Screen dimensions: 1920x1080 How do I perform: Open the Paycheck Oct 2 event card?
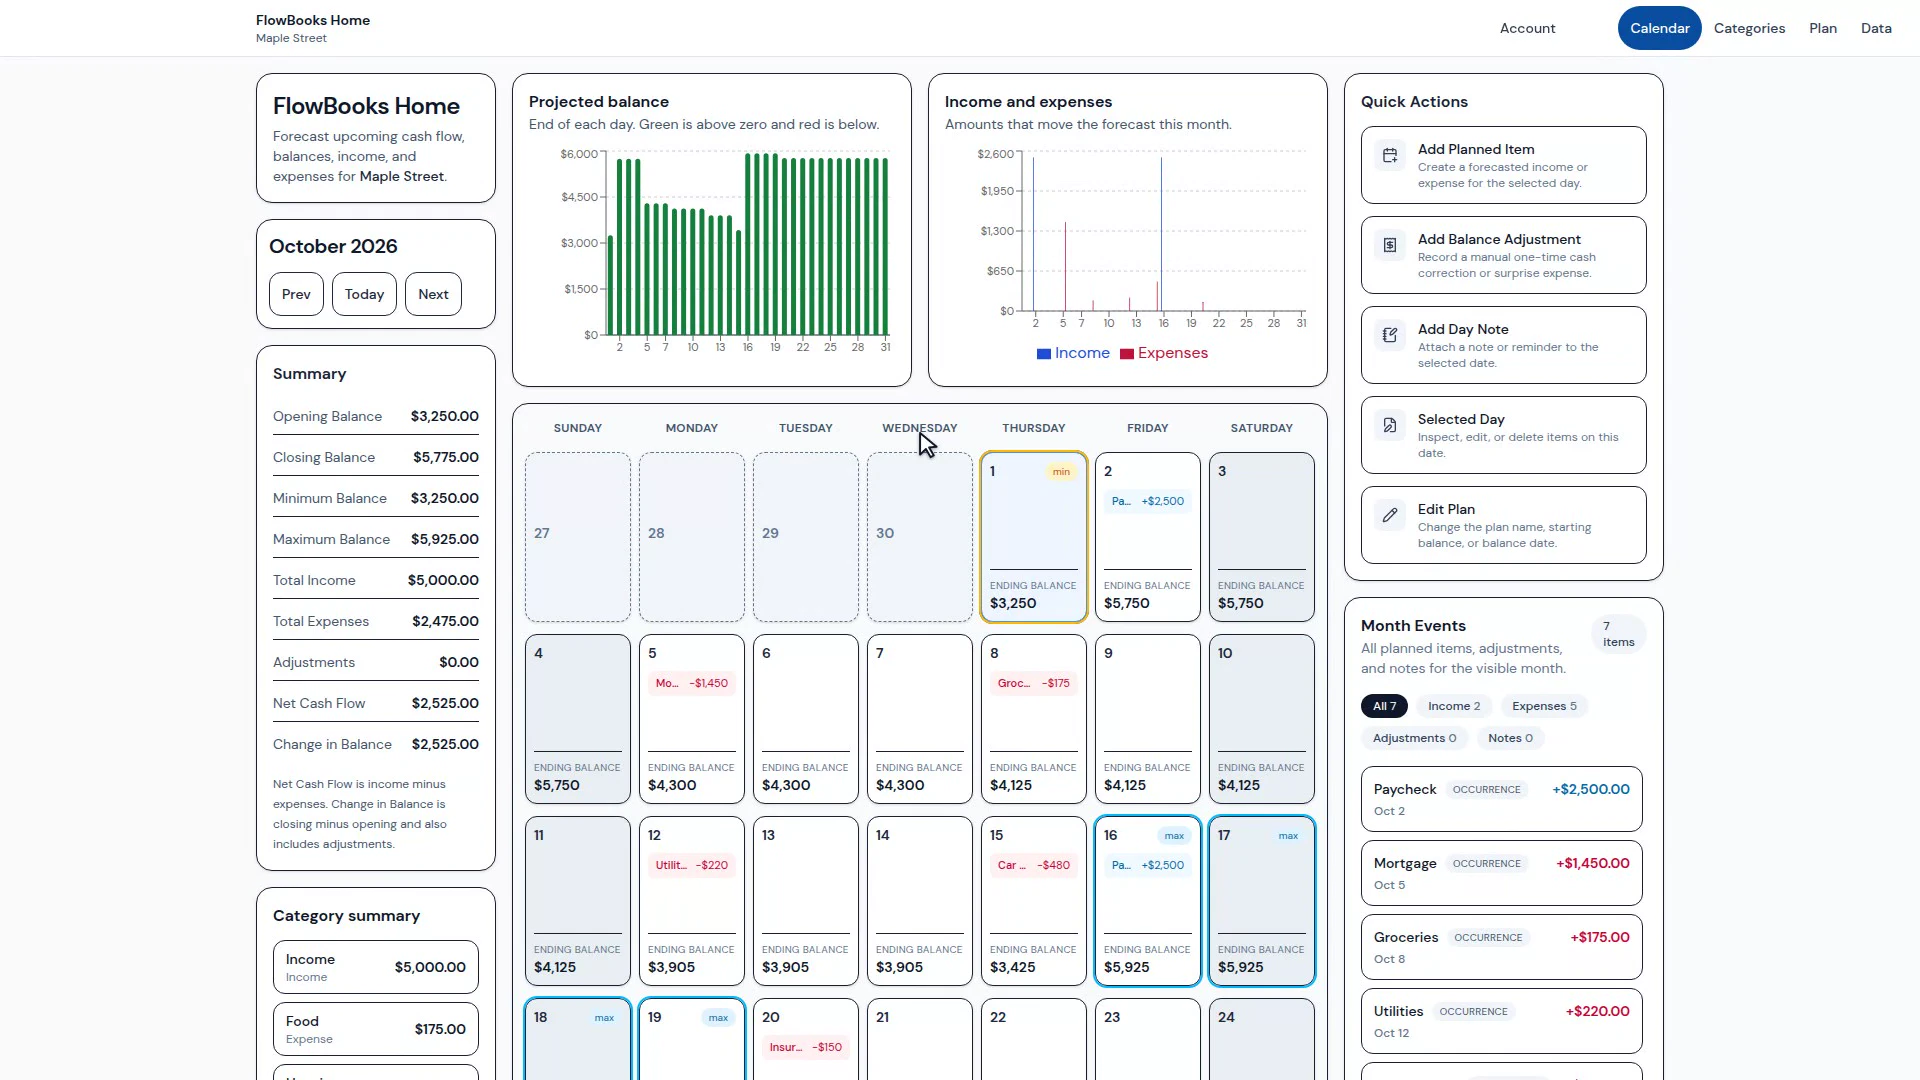click(1501, 799)
